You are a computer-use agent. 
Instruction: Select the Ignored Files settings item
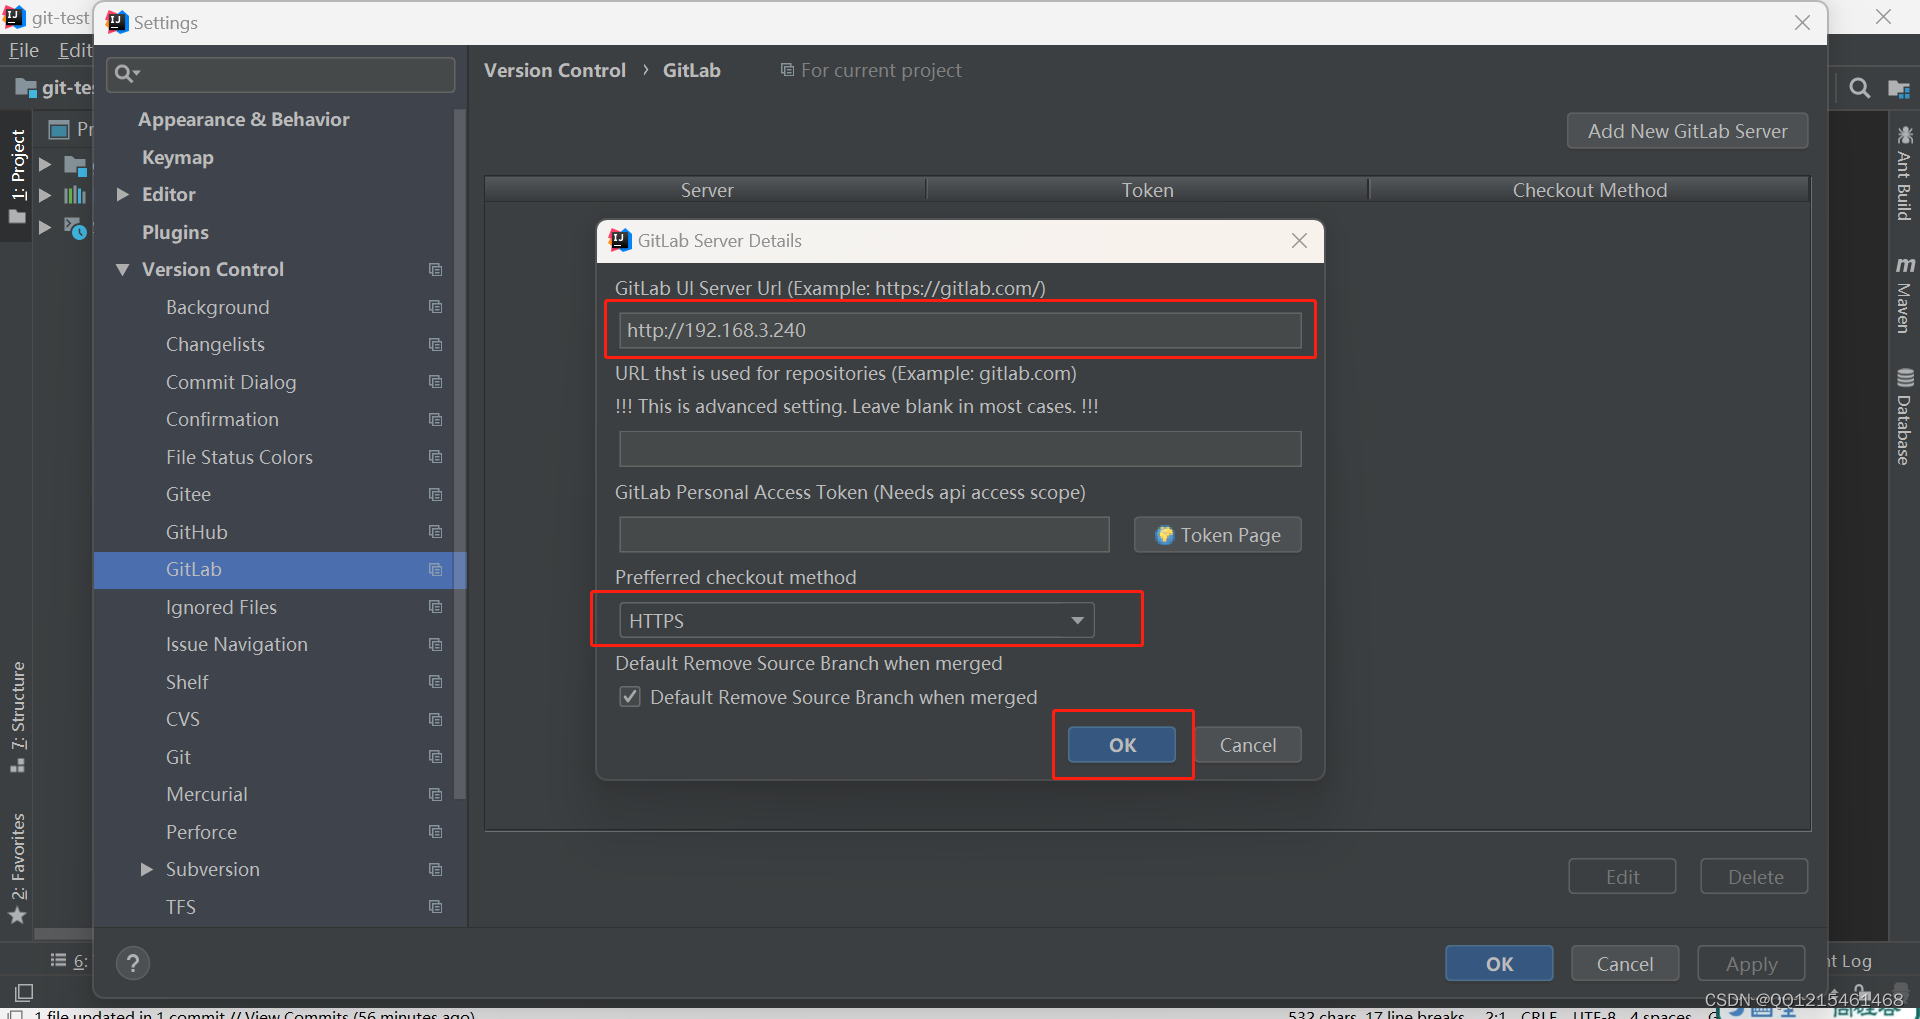221,607
